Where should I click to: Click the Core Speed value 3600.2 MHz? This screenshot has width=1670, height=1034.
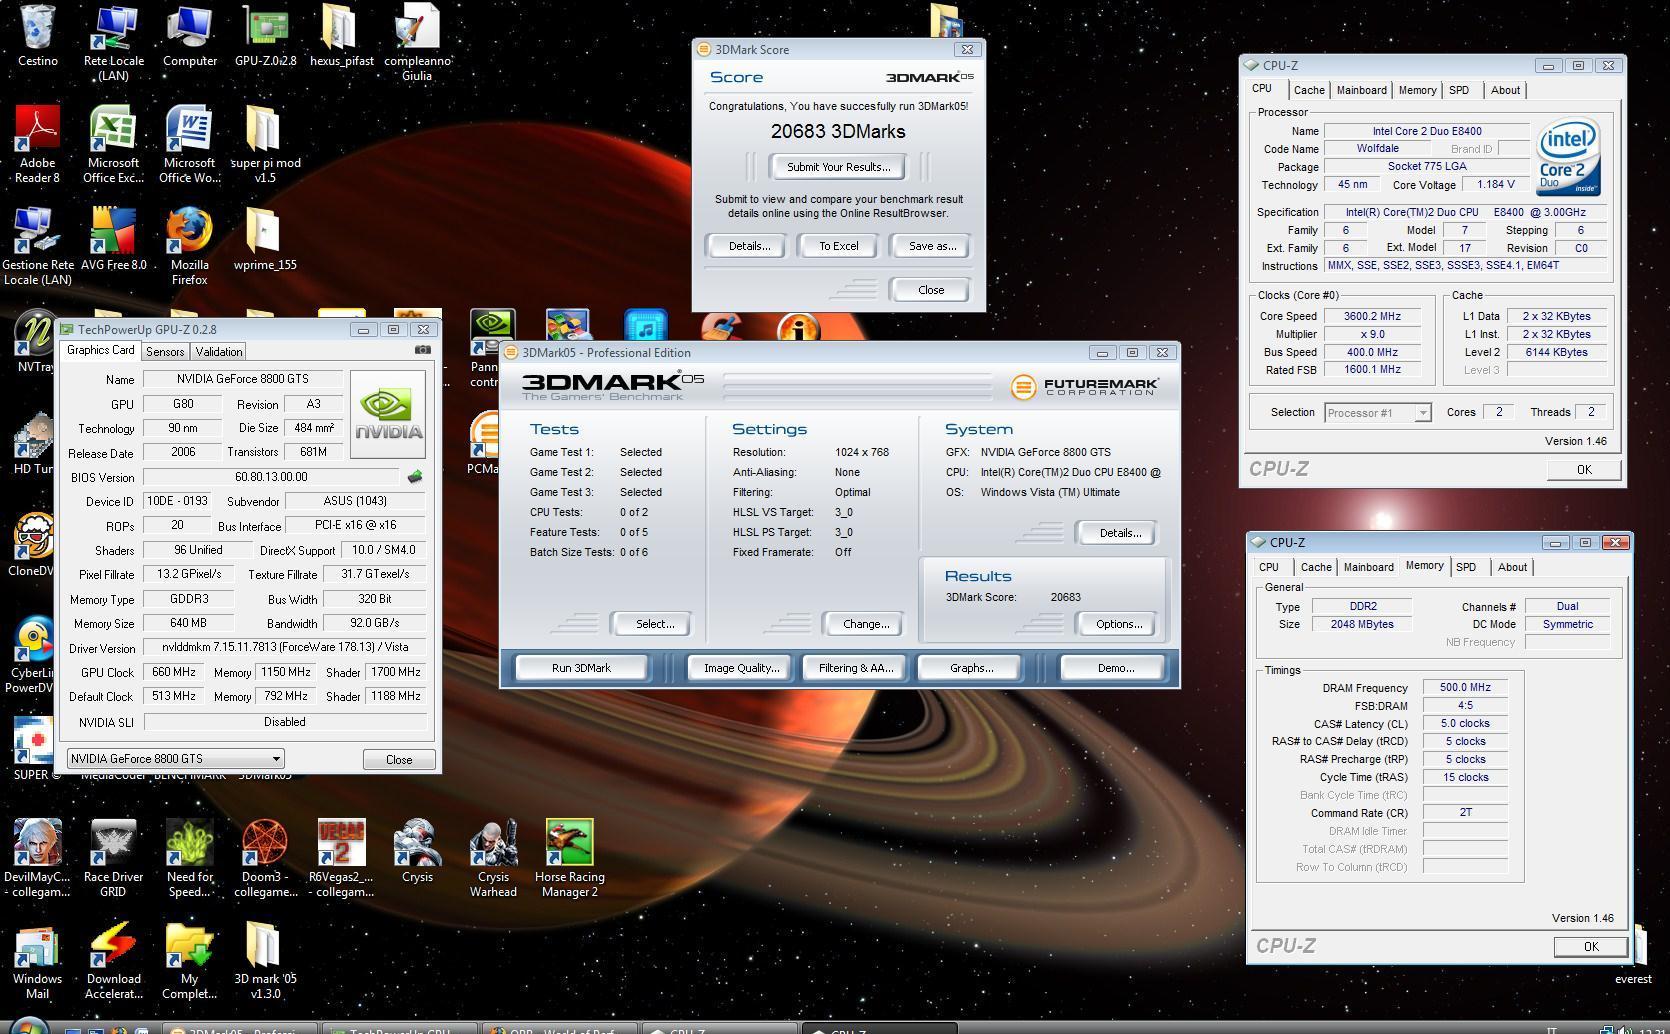pyautogui.click(x=1372, y=316)
